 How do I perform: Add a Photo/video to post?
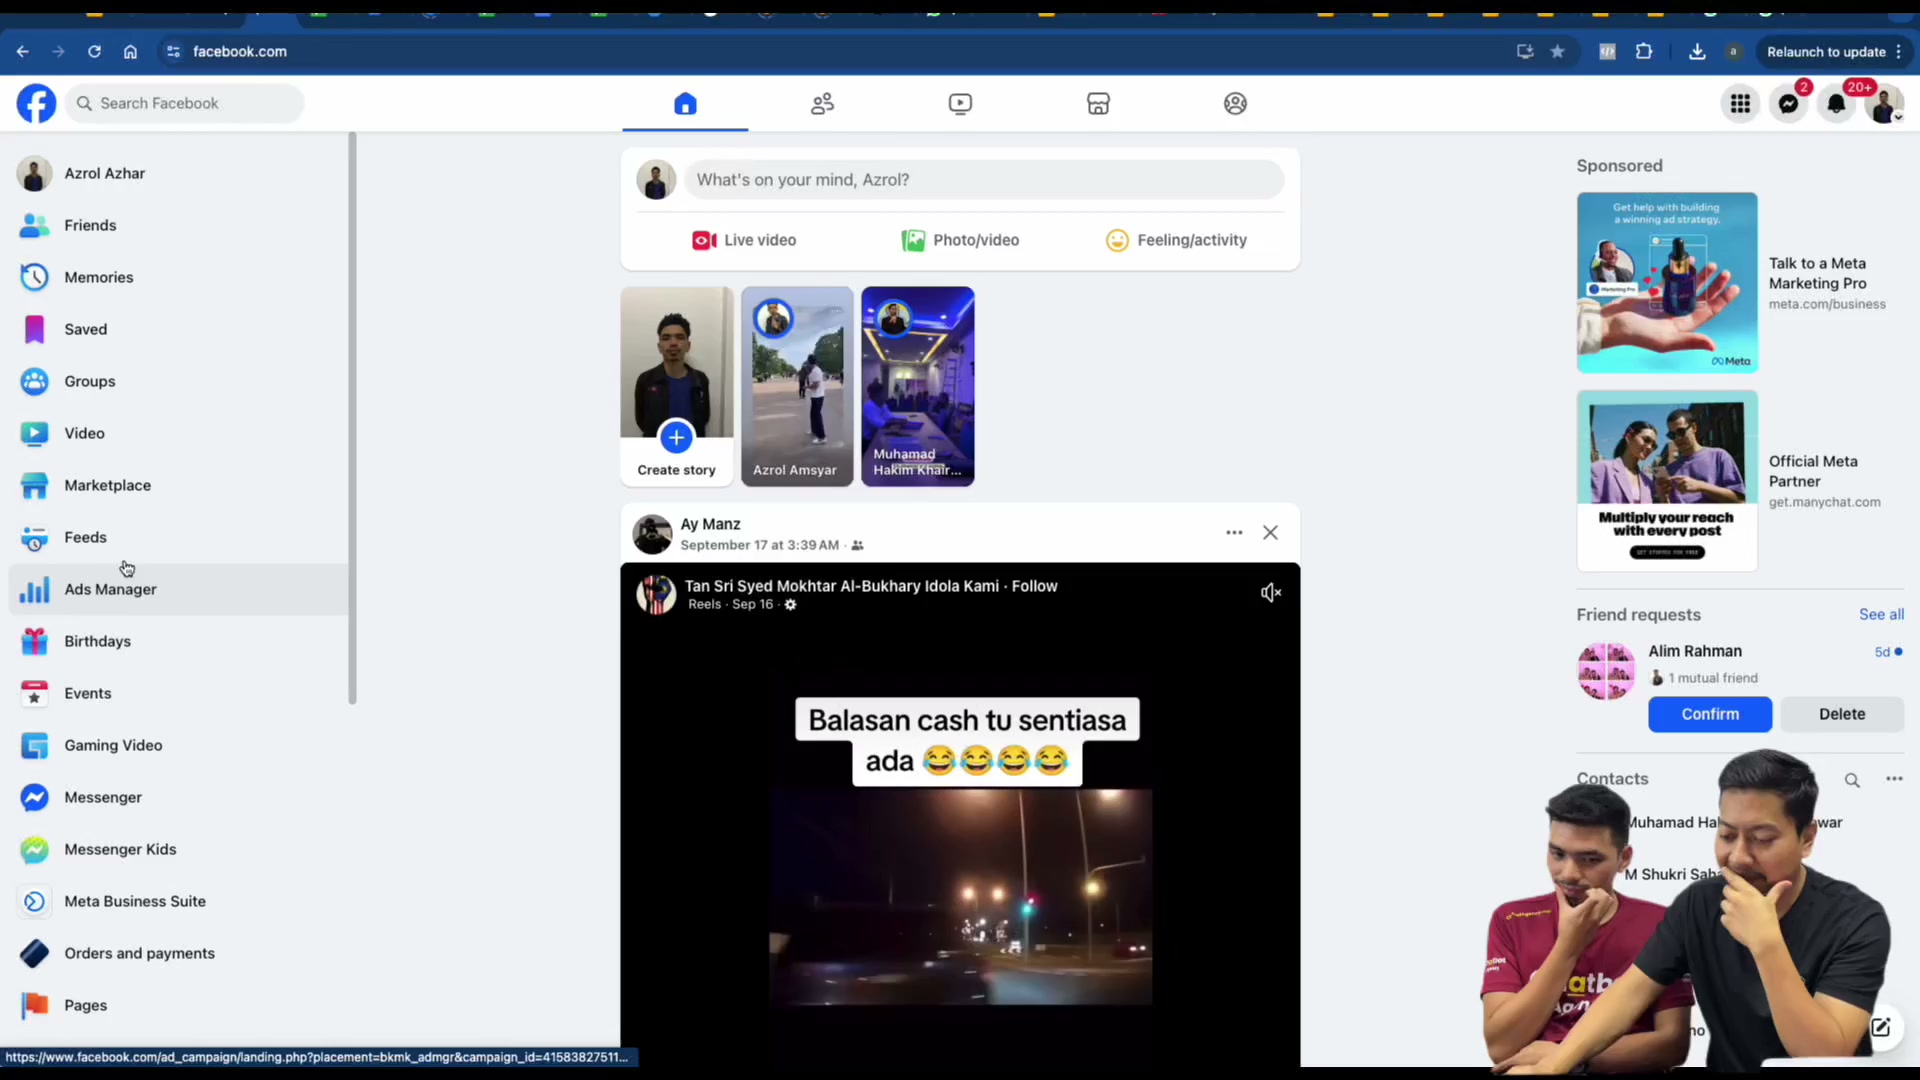[960, 240]
